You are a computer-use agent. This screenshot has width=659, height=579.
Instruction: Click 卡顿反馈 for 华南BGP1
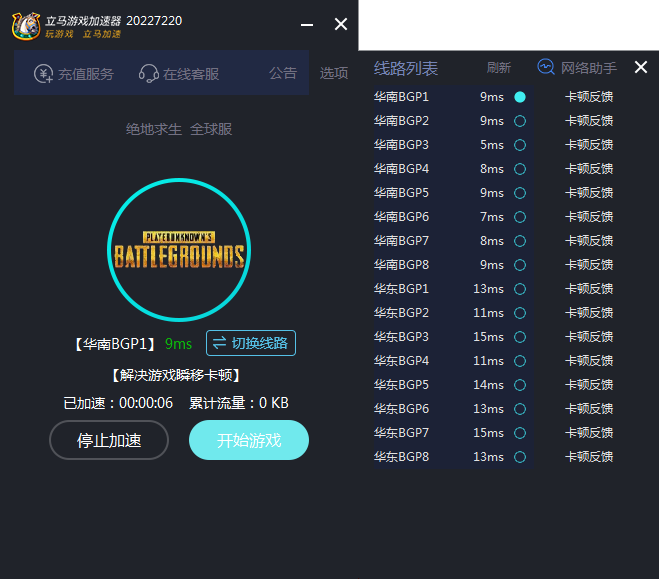tap(589, 97)
